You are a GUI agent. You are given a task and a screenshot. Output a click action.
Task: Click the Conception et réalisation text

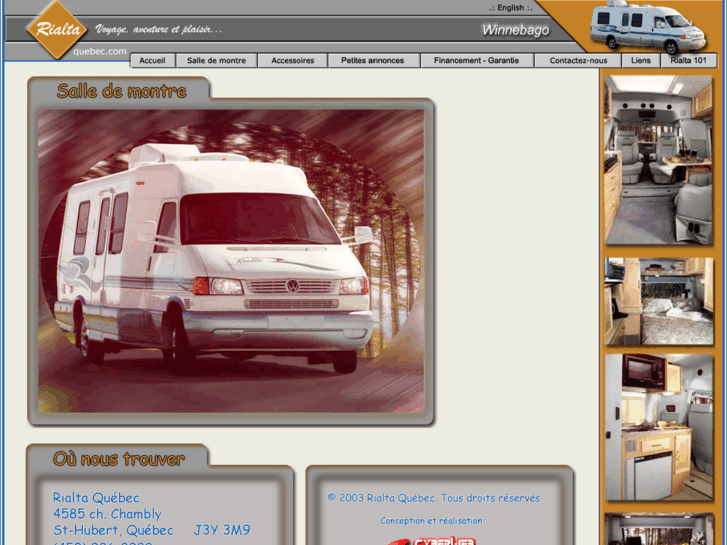[x=434, y=520]
